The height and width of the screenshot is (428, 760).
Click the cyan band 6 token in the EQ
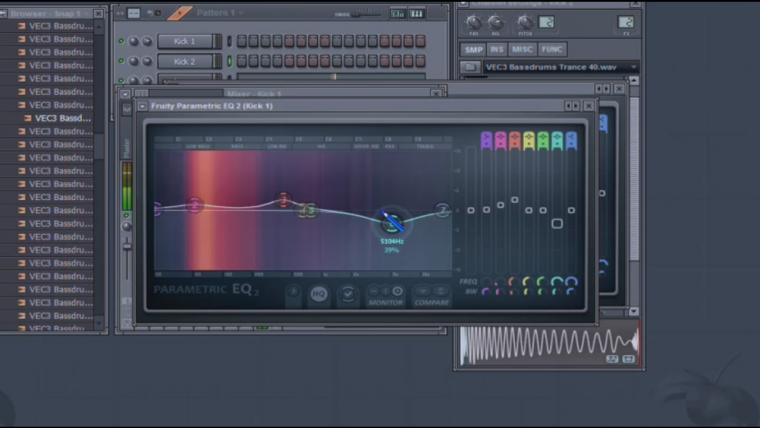coord(557,141)
